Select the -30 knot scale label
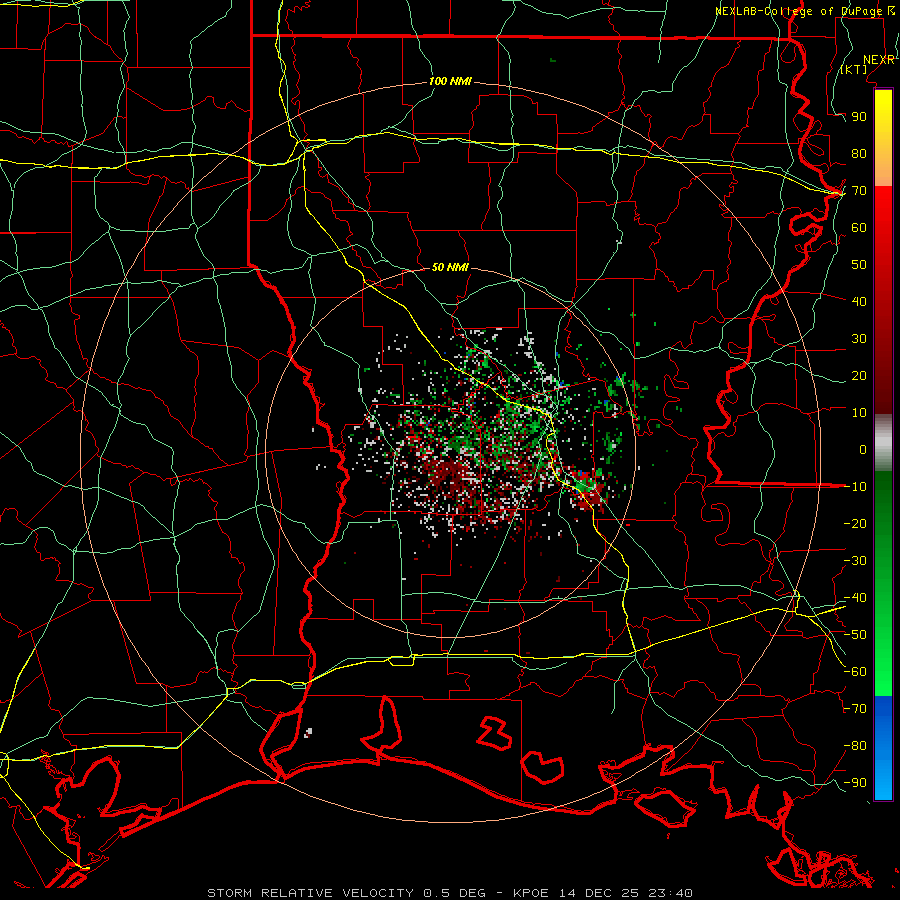Screen dimensions: 900x900 tap(855, 561)
